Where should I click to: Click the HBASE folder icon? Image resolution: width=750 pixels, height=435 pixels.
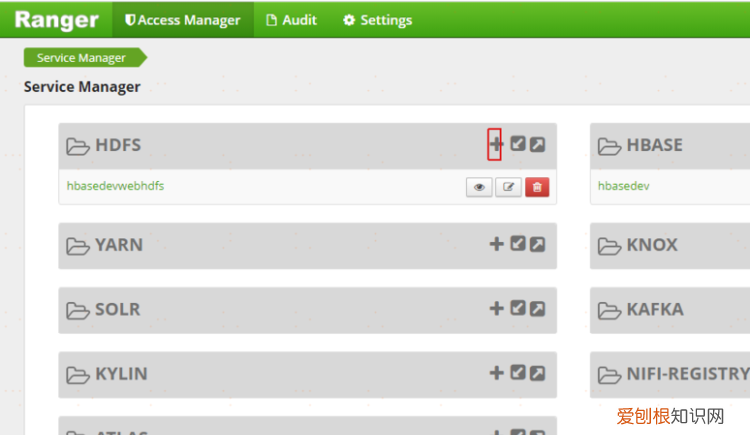click(x=609, y=146)
